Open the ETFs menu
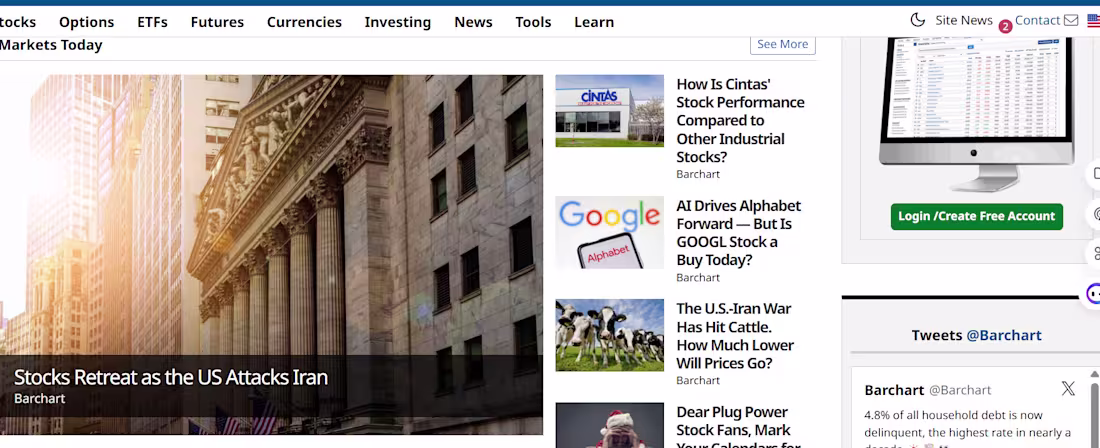Screen dimensions: 1100x448 point(152,22)
